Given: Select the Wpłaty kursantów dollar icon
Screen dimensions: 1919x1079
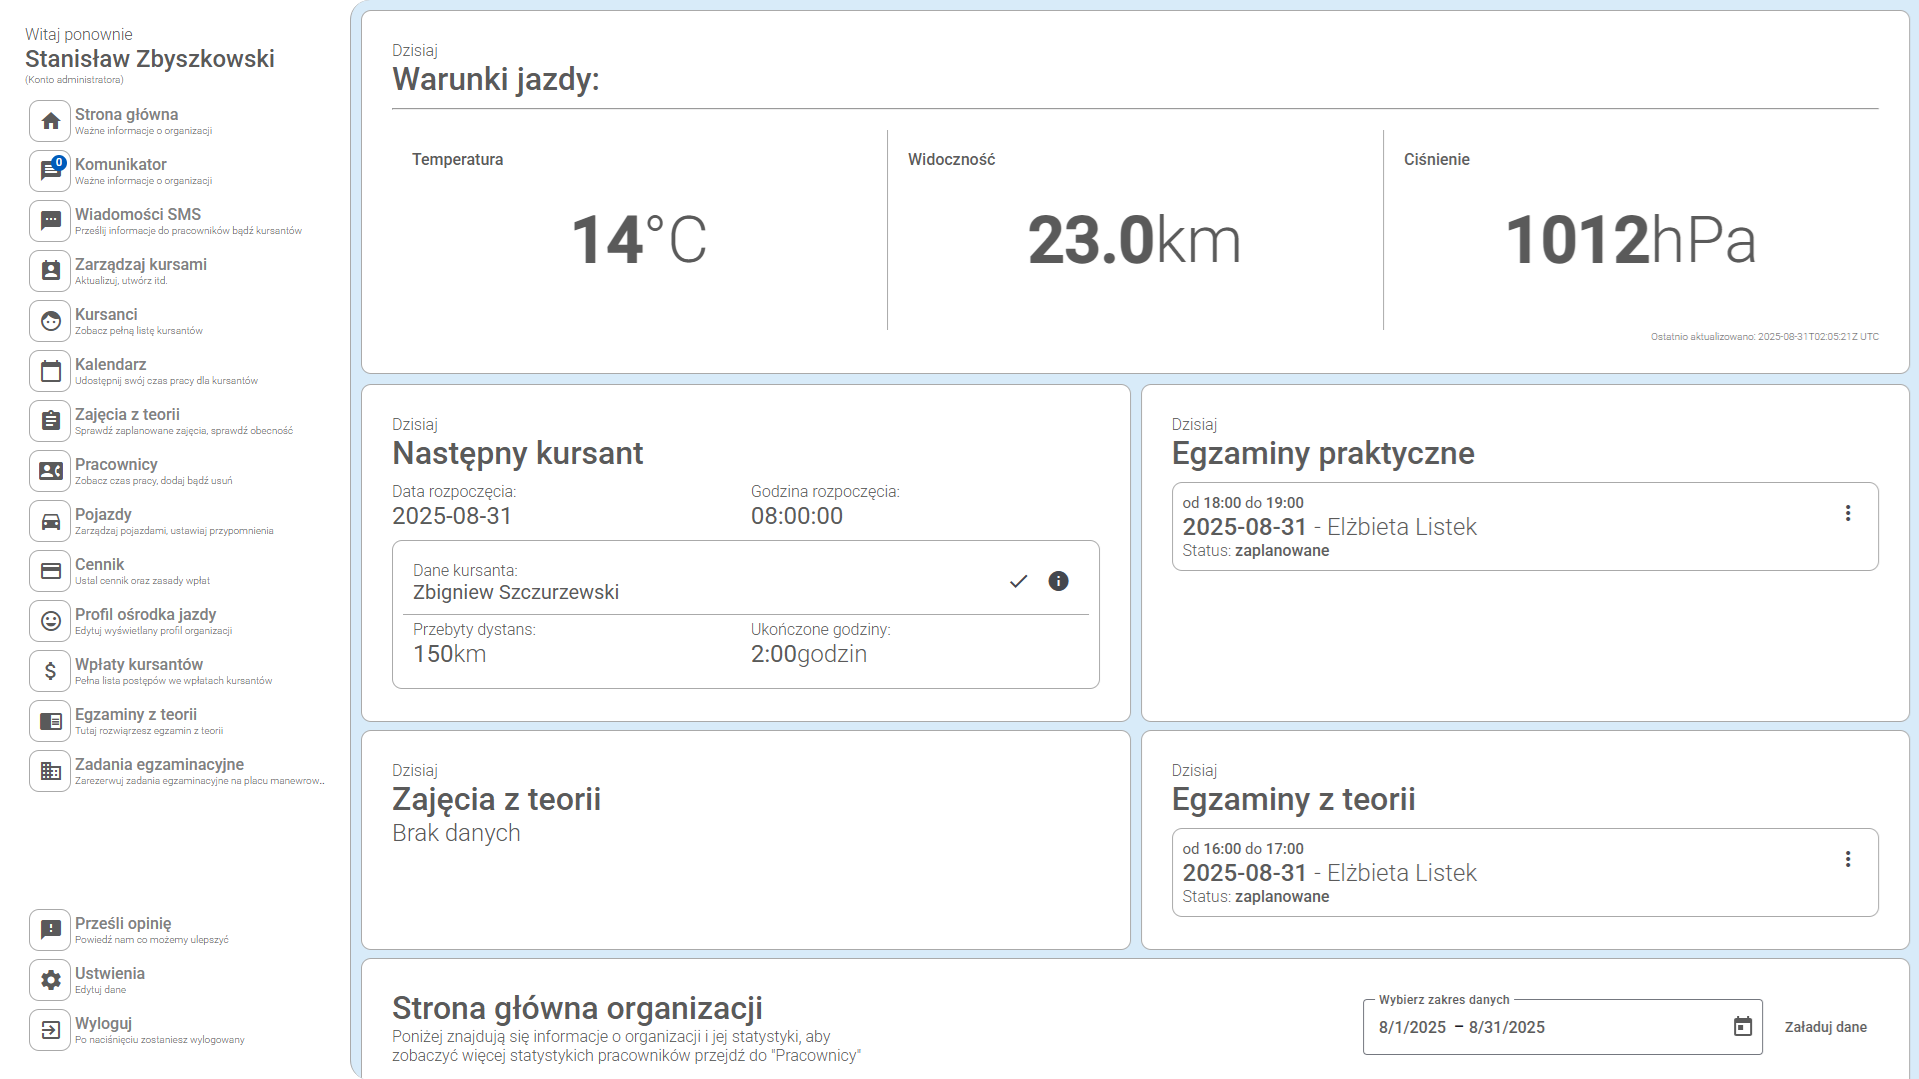Looking at the screenshot, I should point(50,671).
